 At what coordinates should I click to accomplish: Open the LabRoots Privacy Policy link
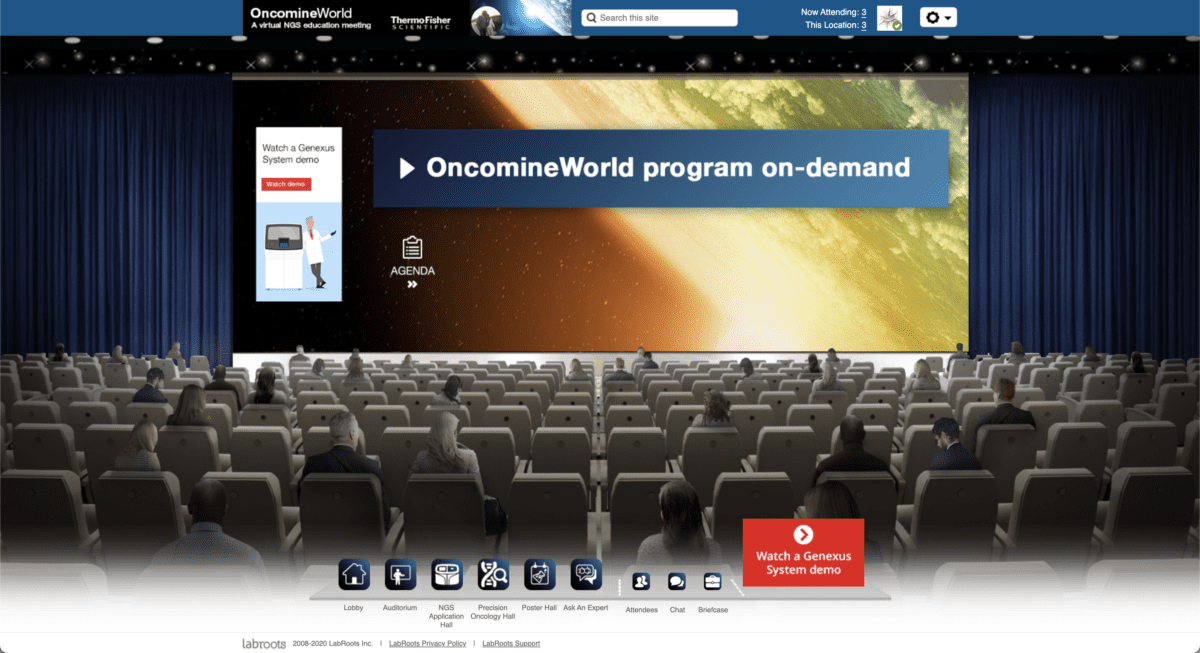click(x=427, y=643)
